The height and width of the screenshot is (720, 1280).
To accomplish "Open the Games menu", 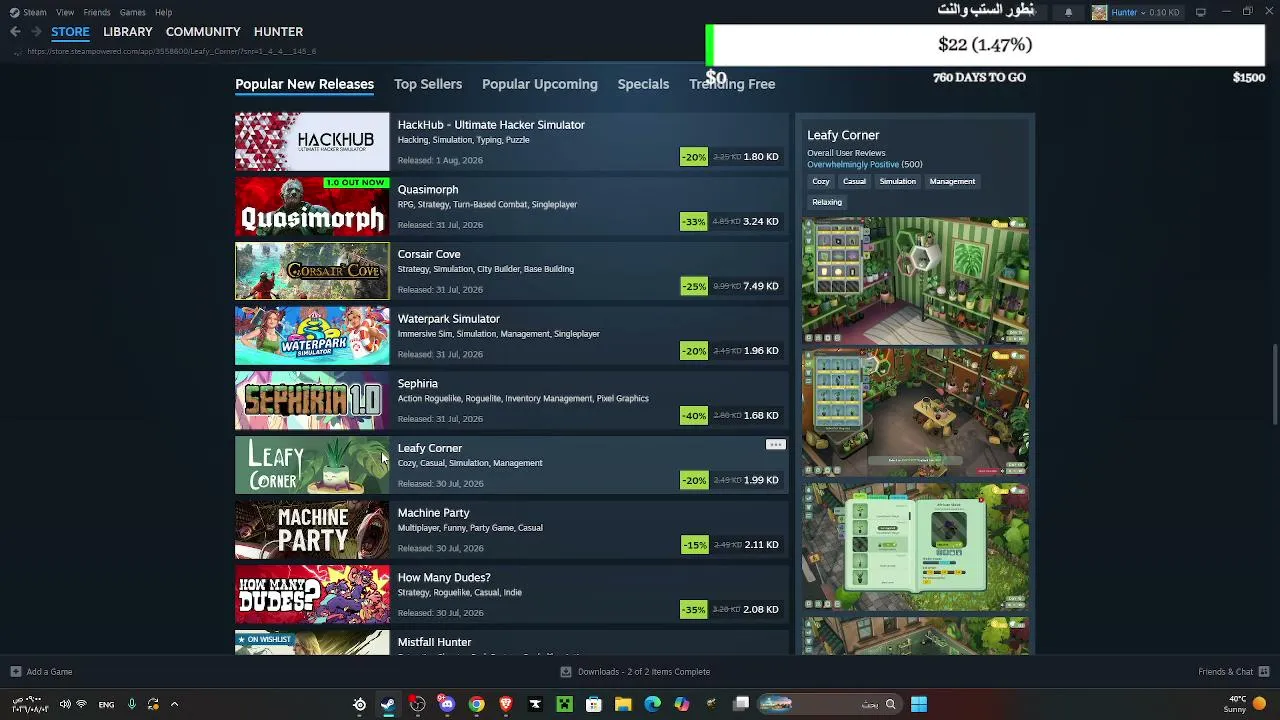I will coord(132,12).
